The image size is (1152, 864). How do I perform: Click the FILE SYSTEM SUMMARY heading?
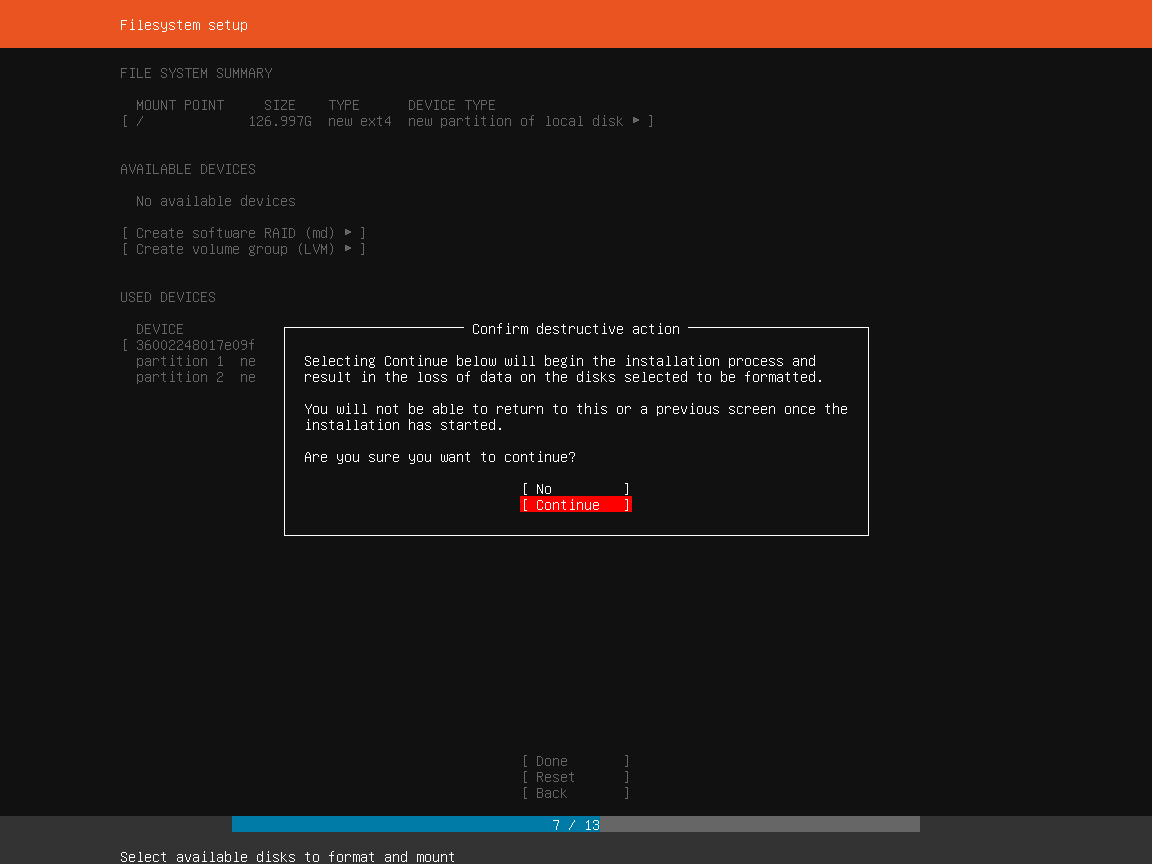click(196, 73)
